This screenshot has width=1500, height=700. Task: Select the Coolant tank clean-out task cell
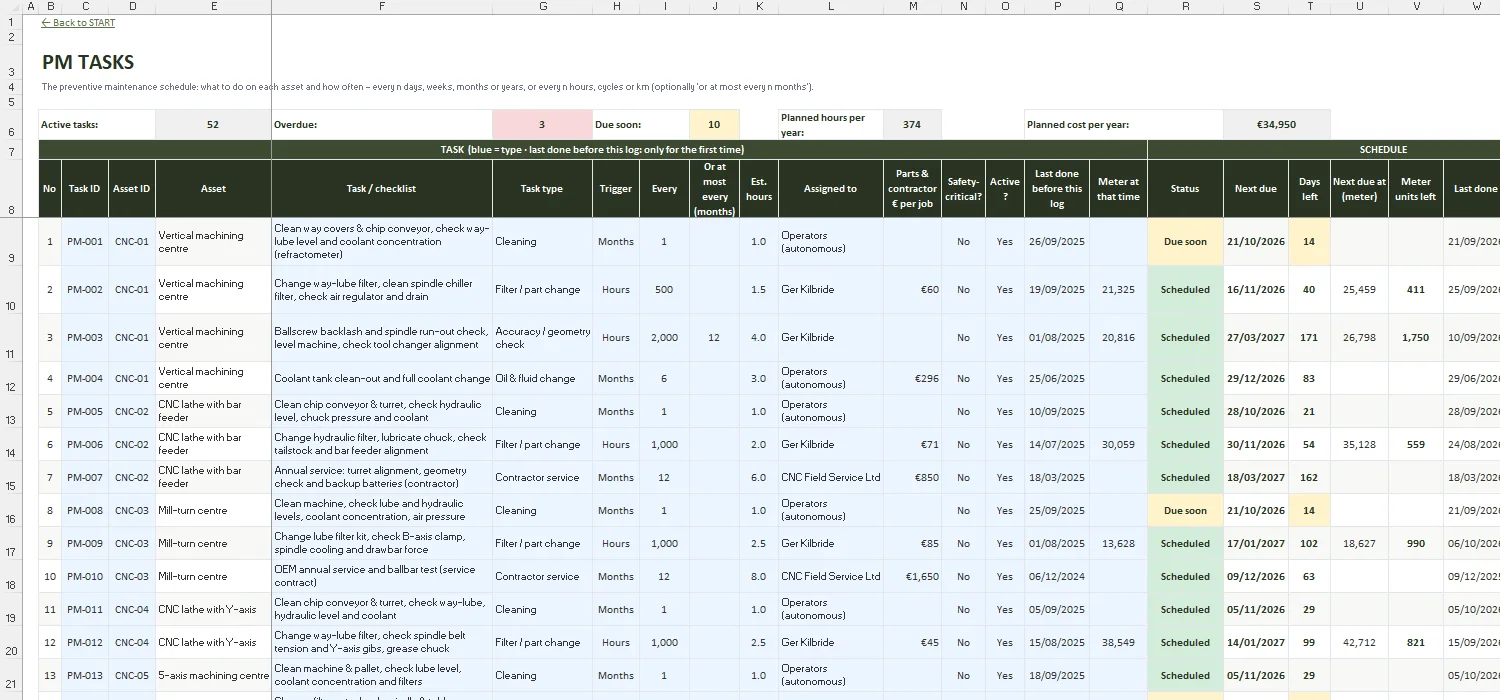[381, 379]
